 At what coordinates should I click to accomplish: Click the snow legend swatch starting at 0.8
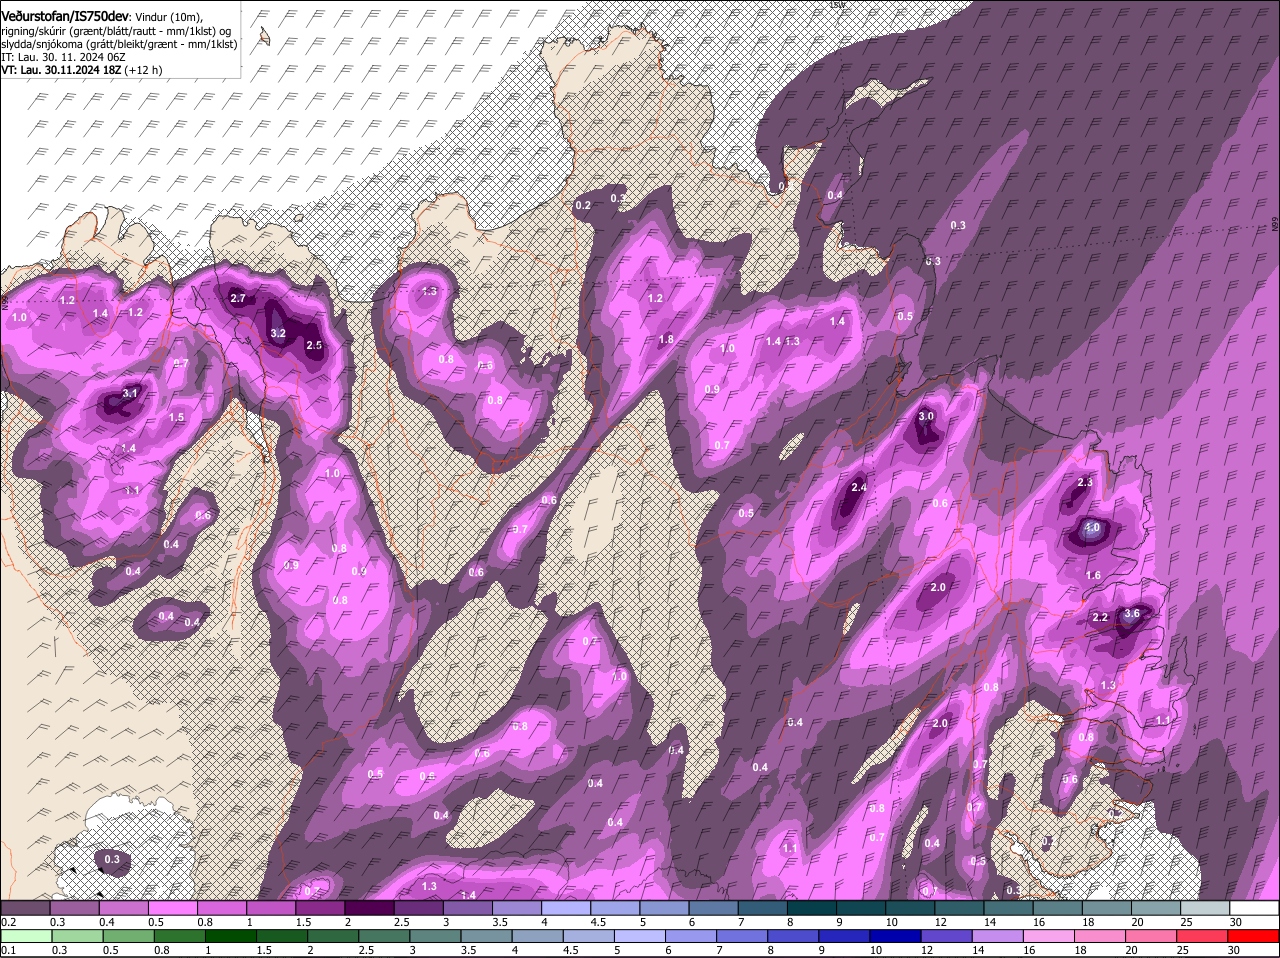click(222, 907)
